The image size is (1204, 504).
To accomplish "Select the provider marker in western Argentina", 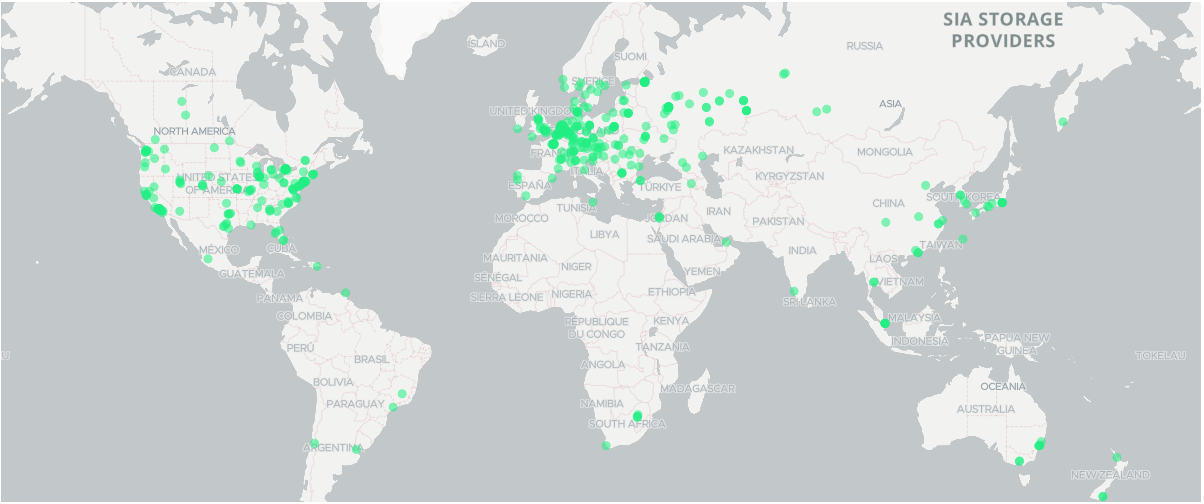I will pyautogui.click(x=314, y=443).
